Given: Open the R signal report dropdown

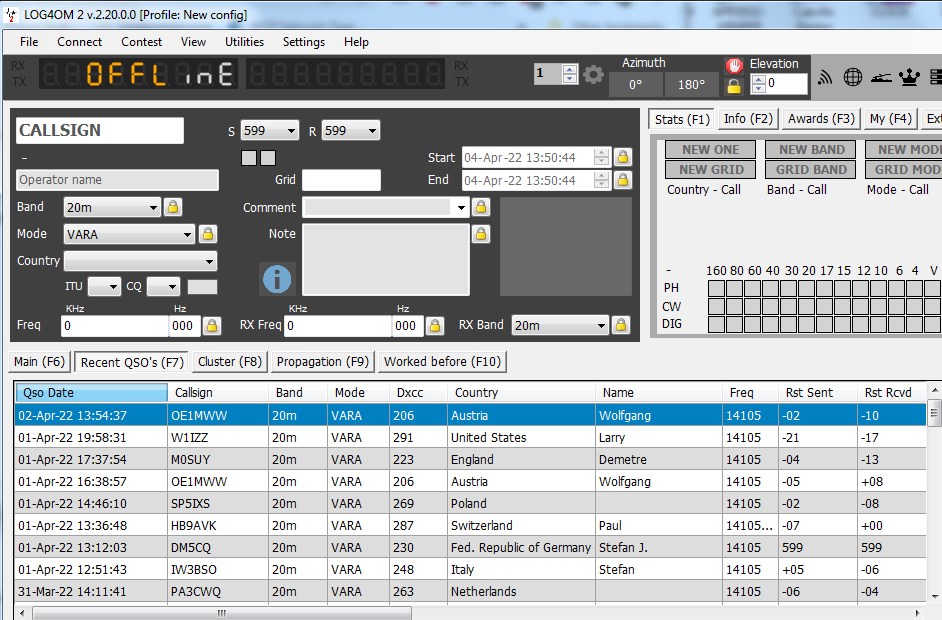Looking at the screenshot, I should coord(372,131).
